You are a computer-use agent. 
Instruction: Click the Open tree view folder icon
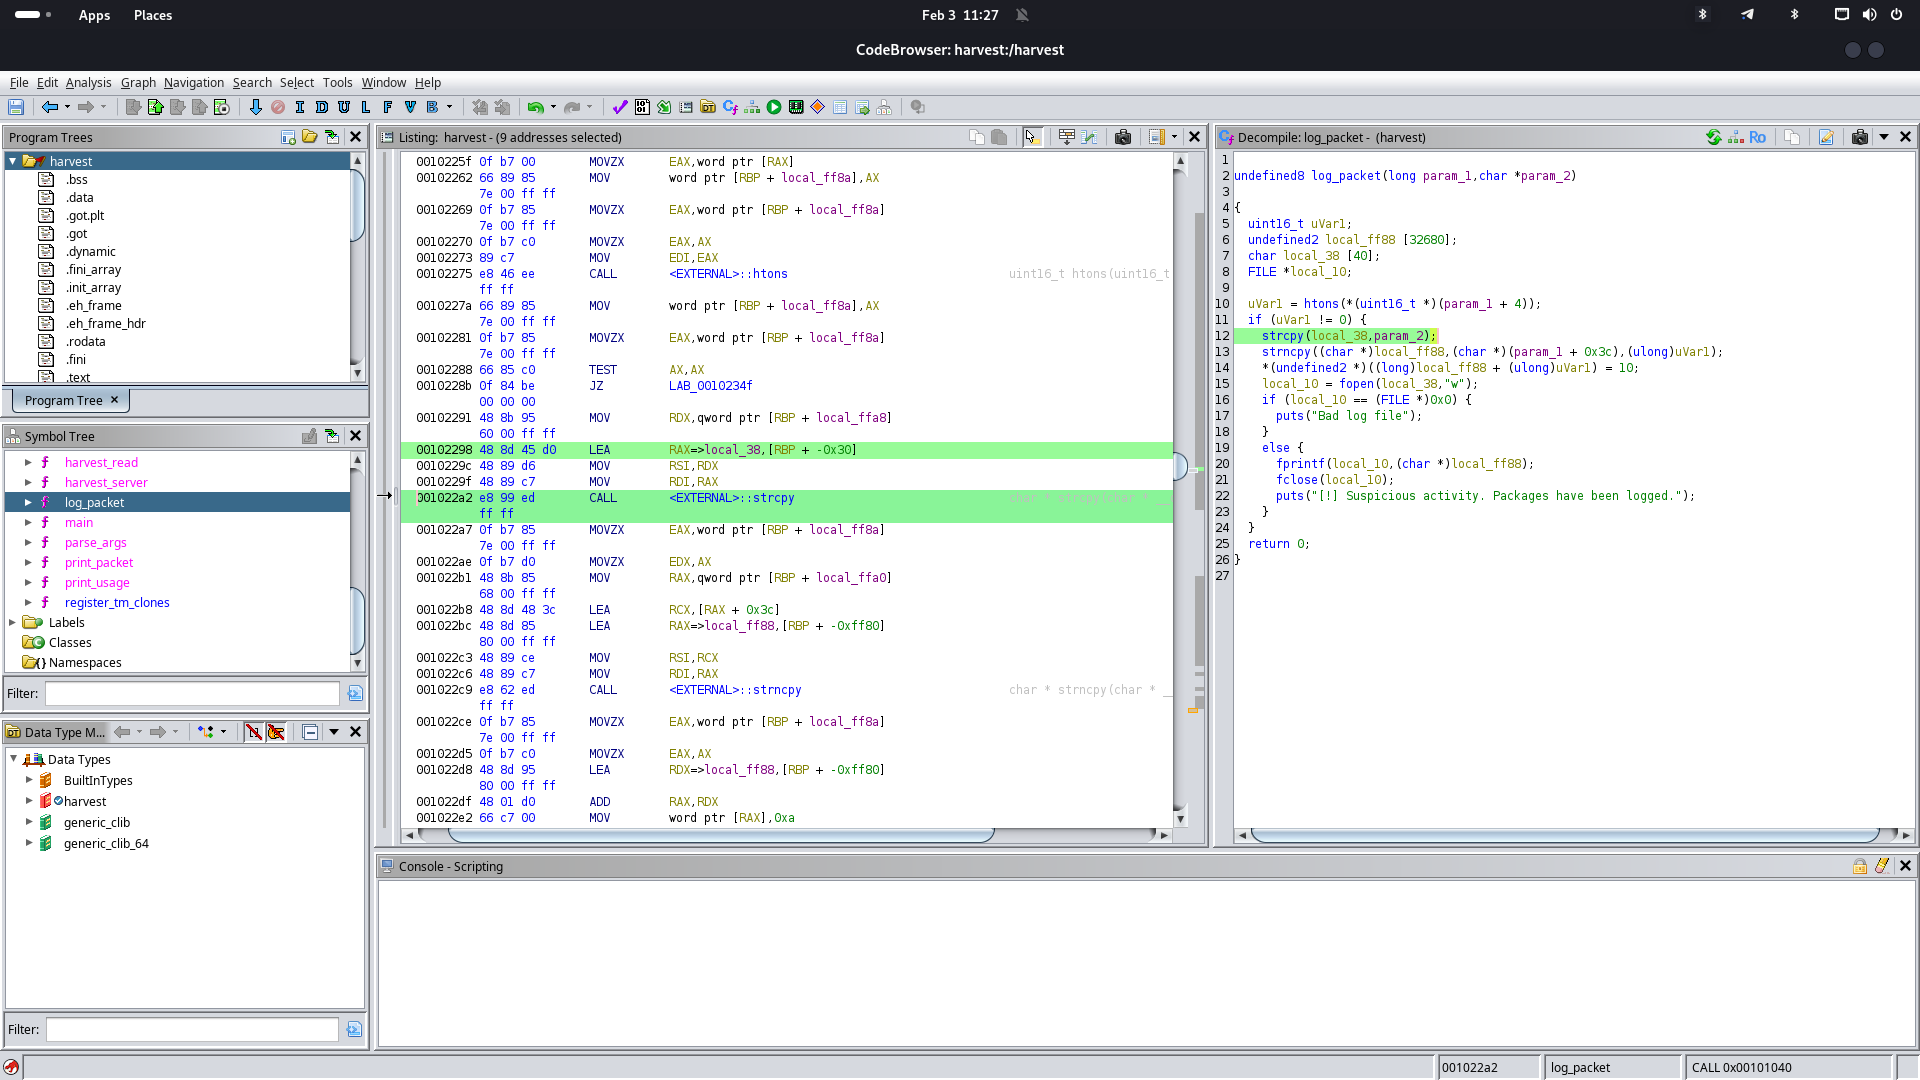pos(310,137)
